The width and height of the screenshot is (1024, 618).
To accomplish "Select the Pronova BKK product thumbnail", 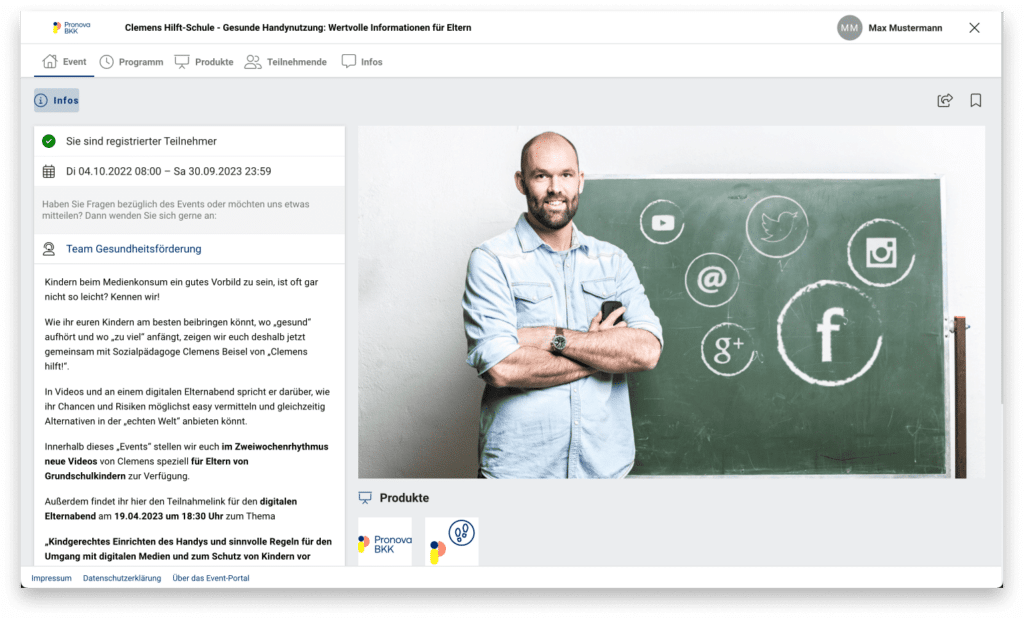I will [x=385, y=541].
